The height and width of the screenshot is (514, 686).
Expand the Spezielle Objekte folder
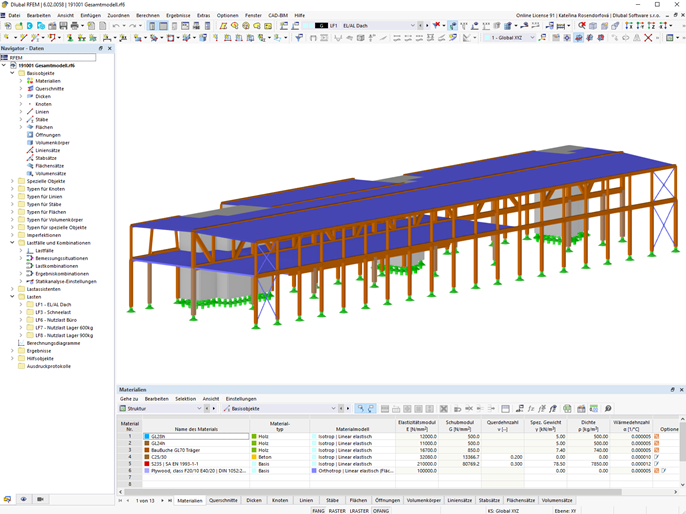12,181
